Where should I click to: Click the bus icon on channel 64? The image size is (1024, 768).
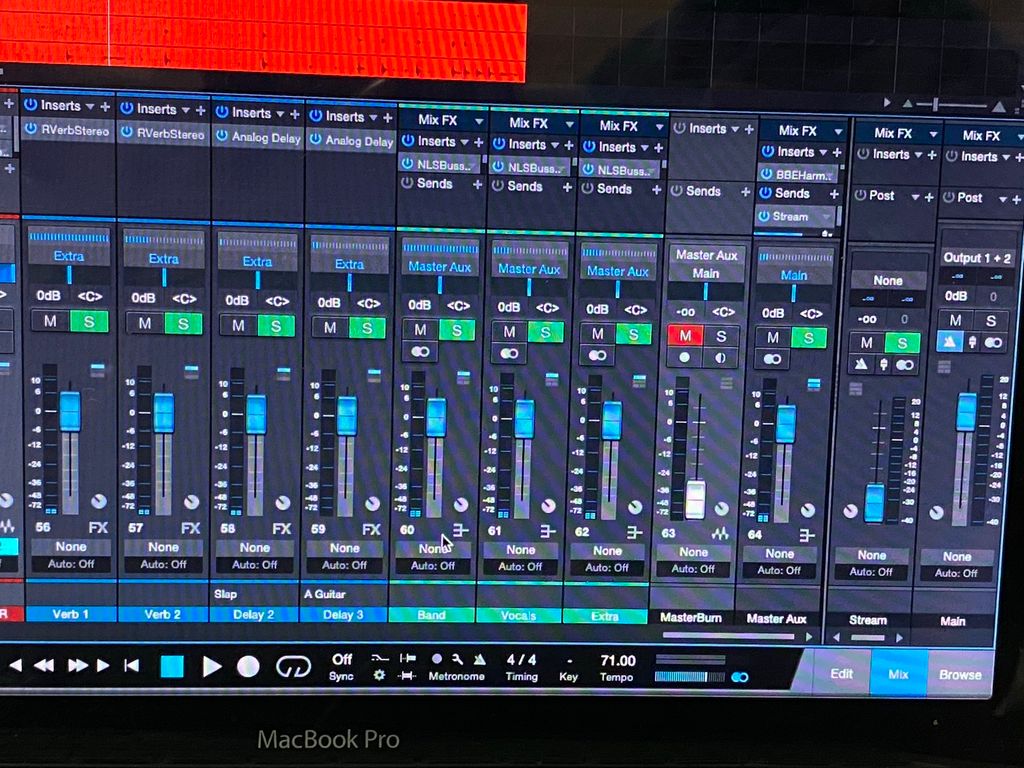(x=807, y=536)
